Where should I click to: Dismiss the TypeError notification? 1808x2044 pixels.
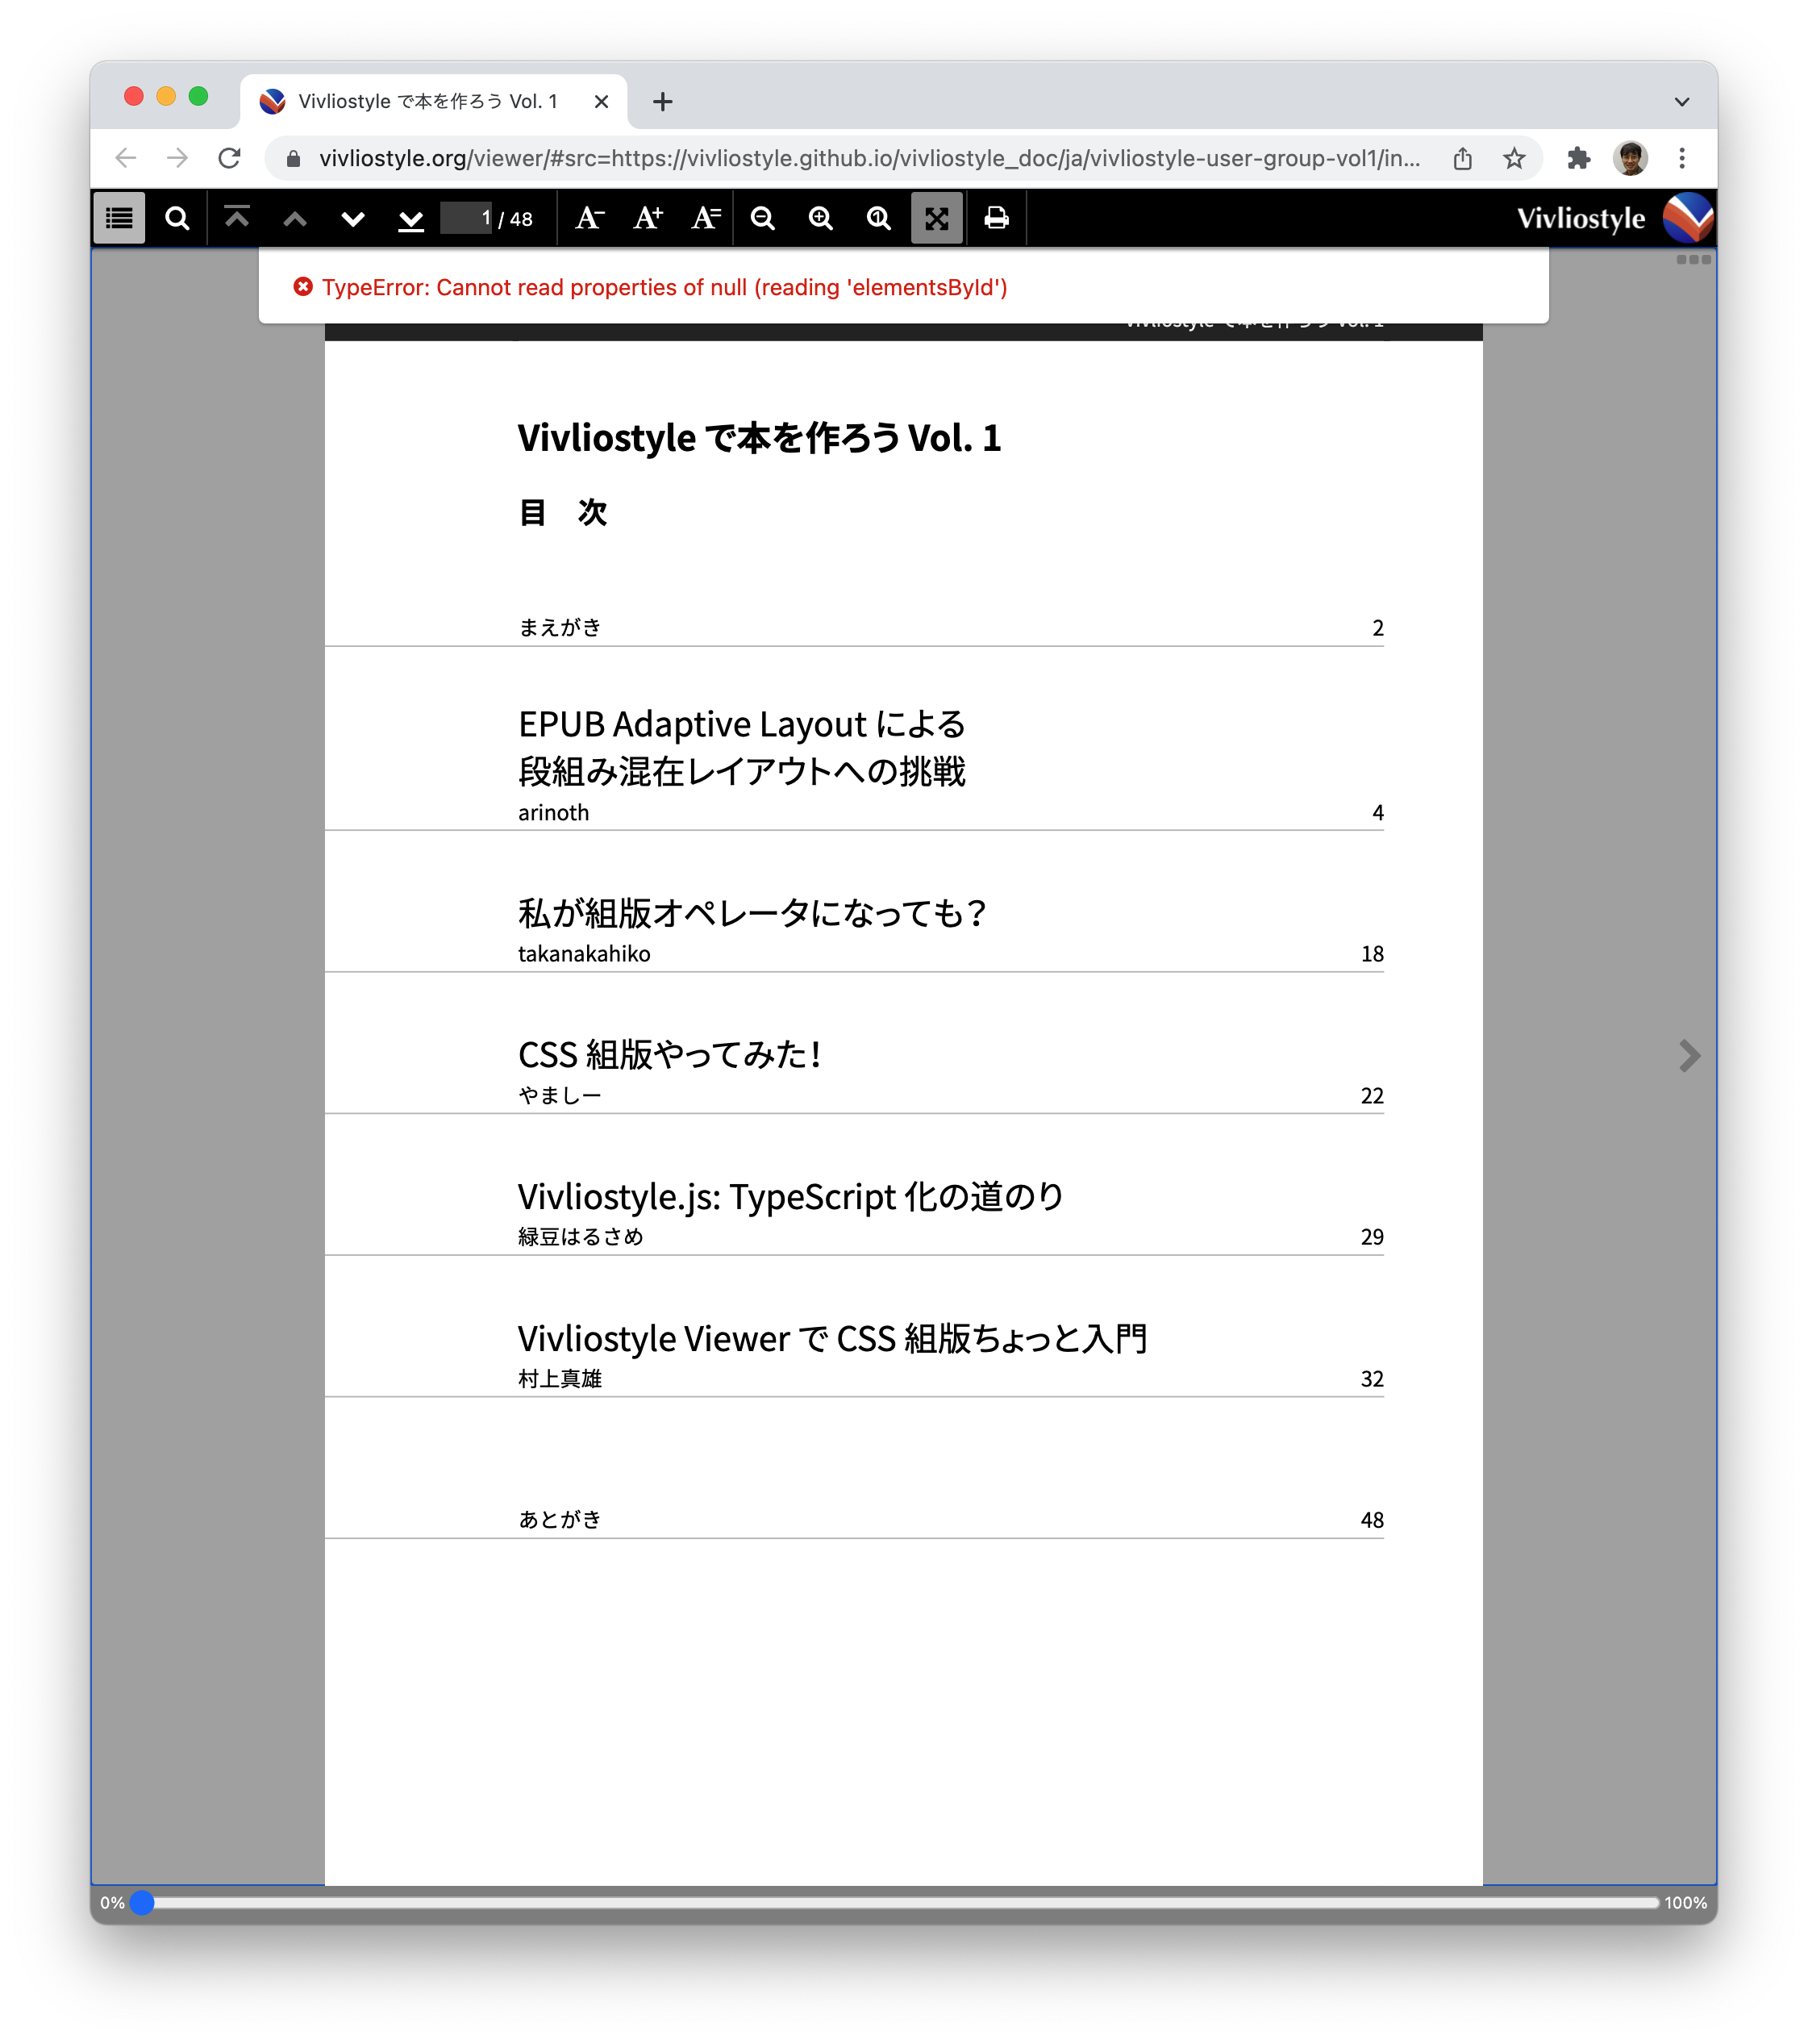point(303,287)
